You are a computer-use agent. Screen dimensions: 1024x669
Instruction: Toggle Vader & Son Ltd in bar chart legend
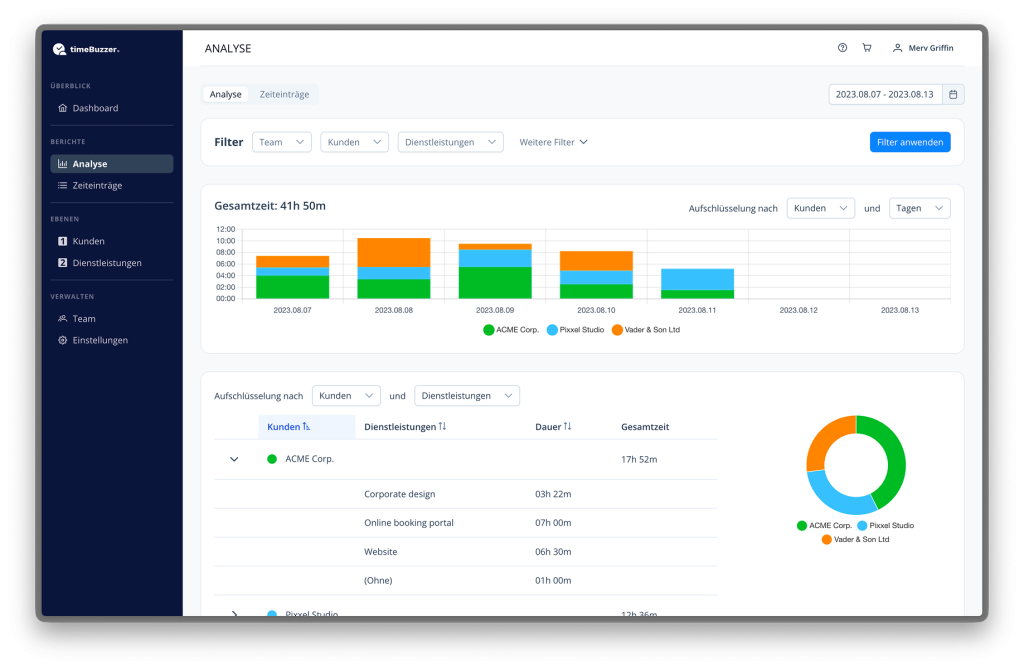(646, 330)
